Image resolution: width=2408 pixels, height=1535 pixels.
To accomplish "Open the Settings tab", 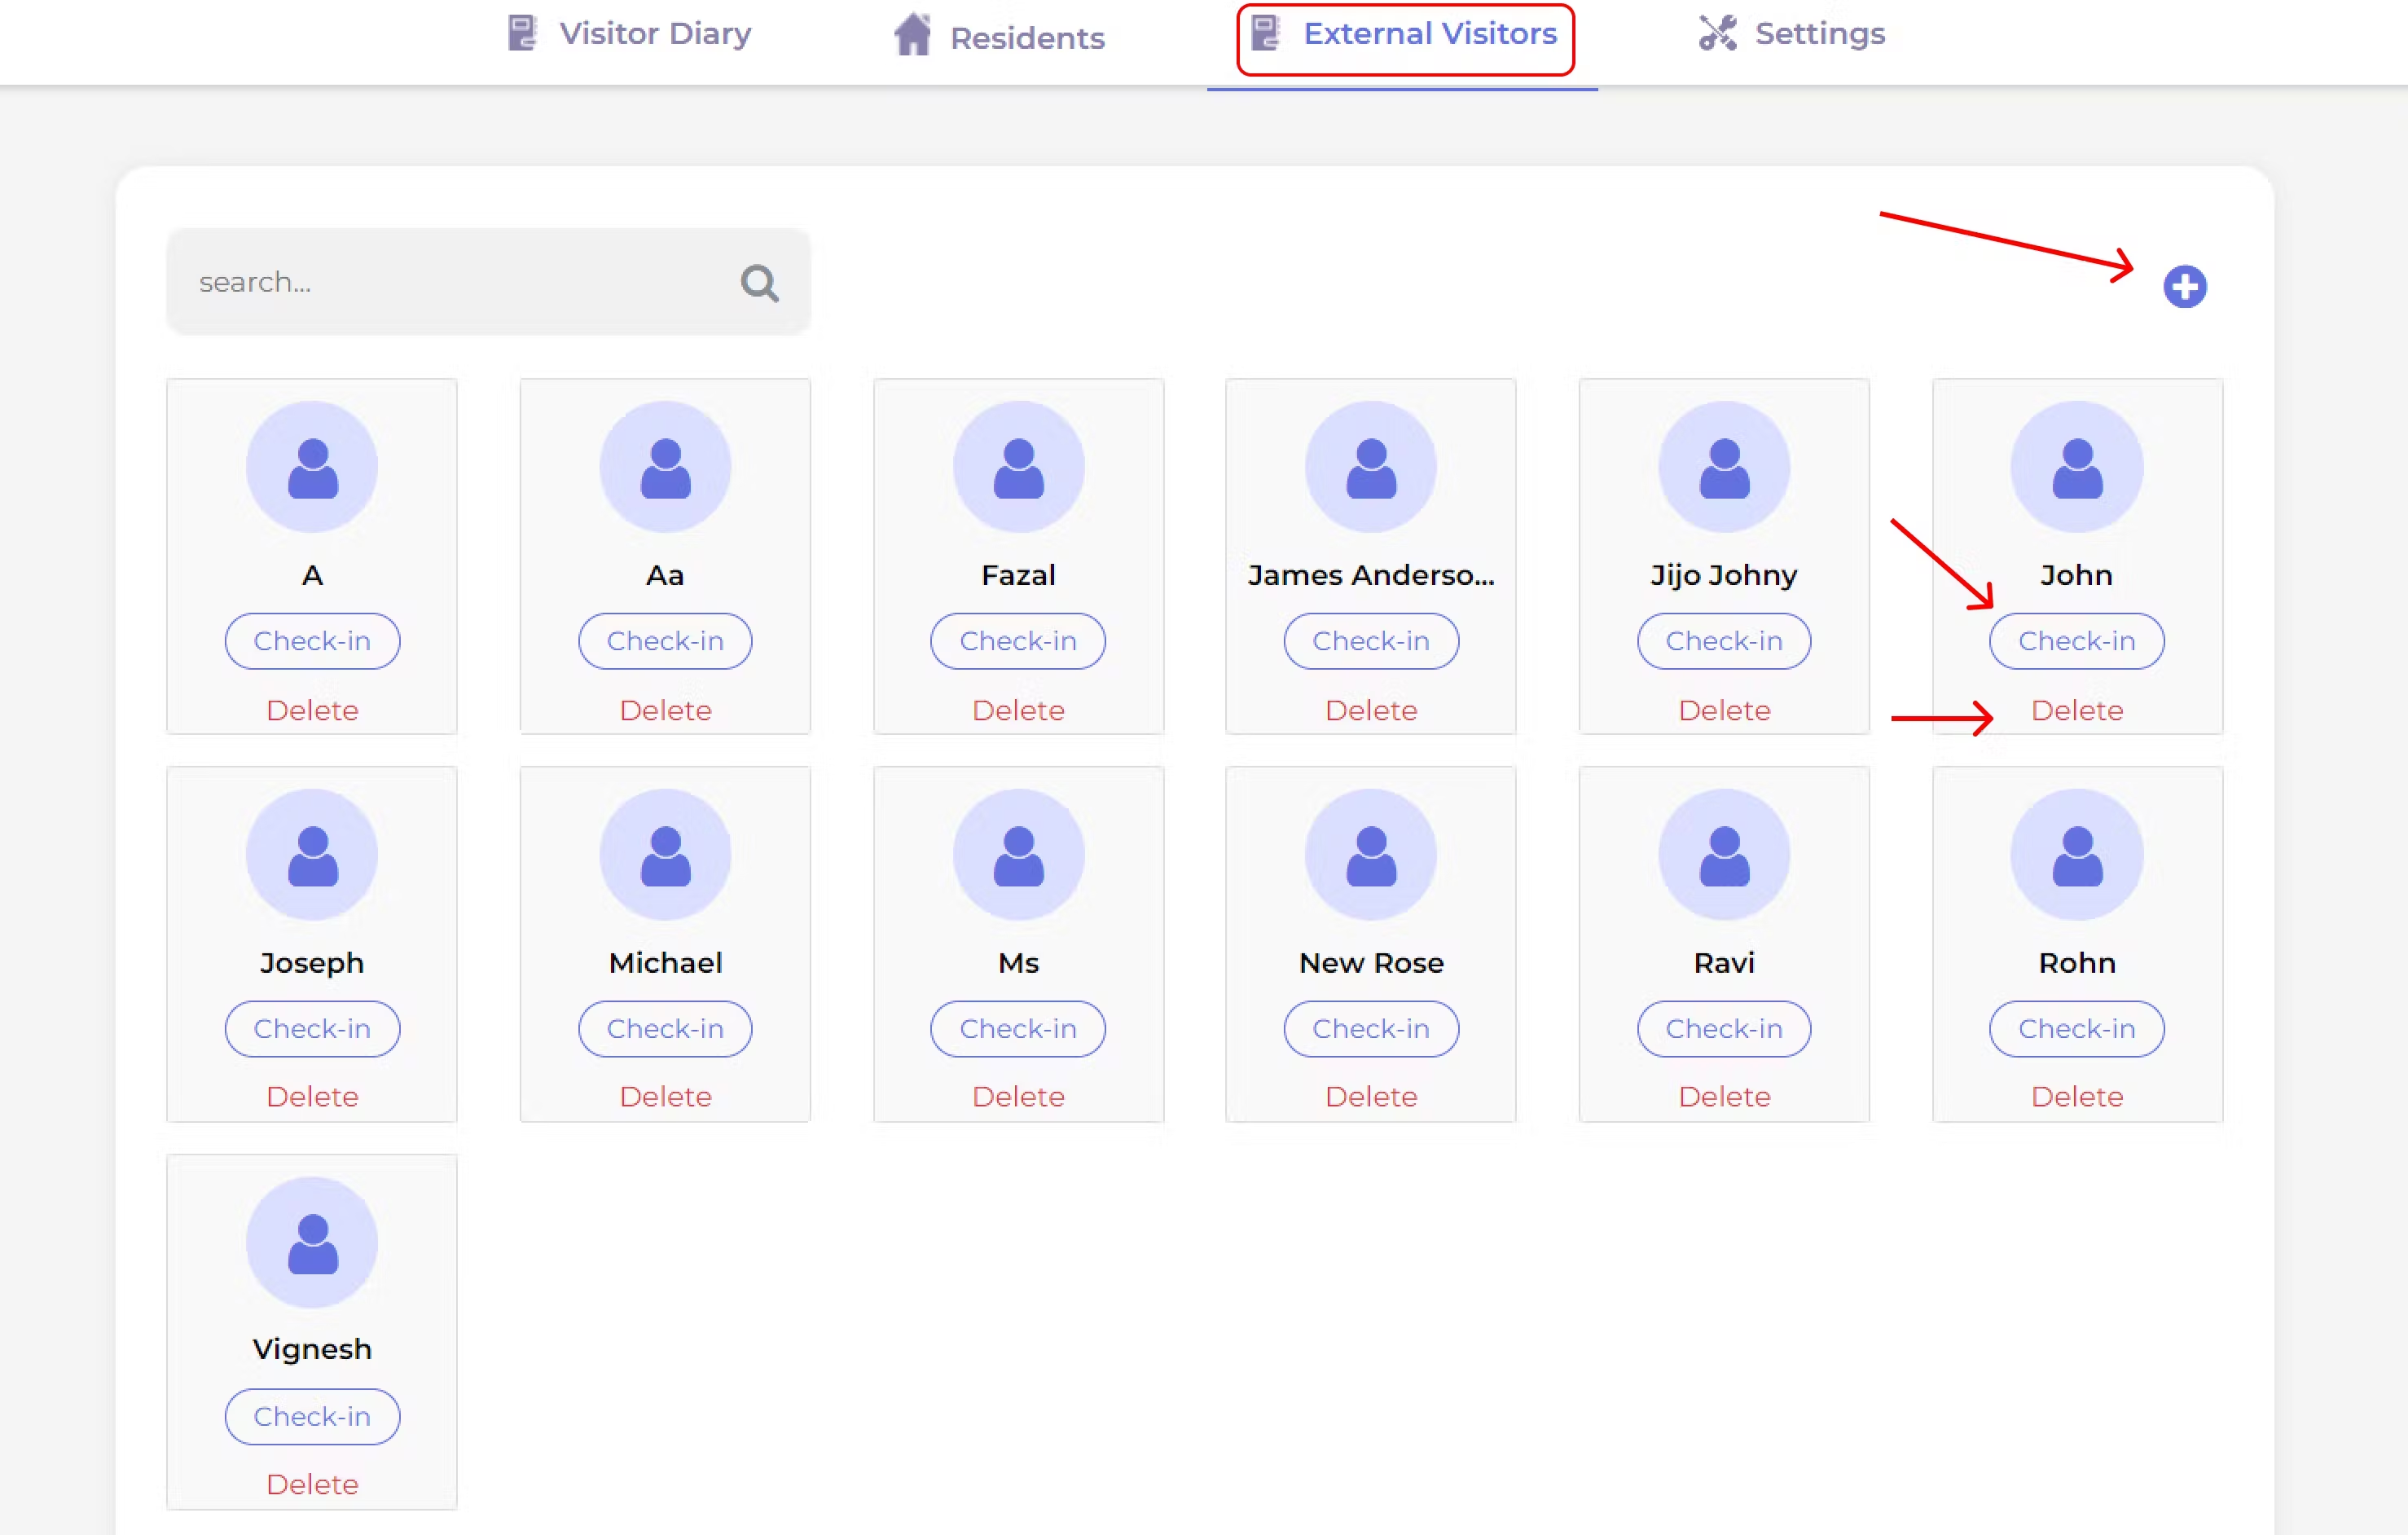I will point(1791,34).
